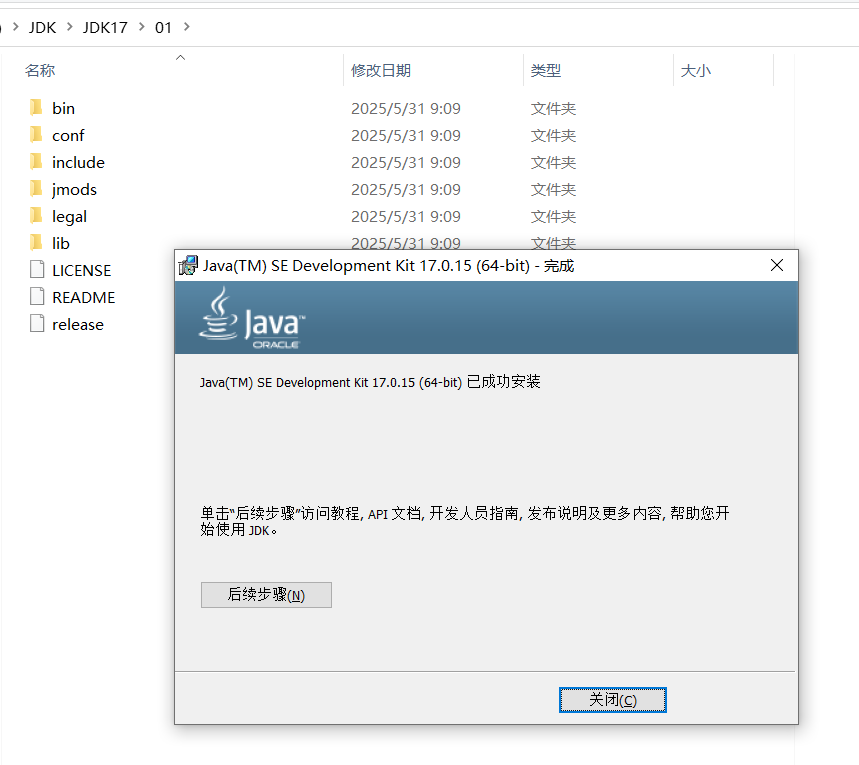Click the modified date of conf folder
This screenshot has height=765, width=859.
(x=406, y=135)
